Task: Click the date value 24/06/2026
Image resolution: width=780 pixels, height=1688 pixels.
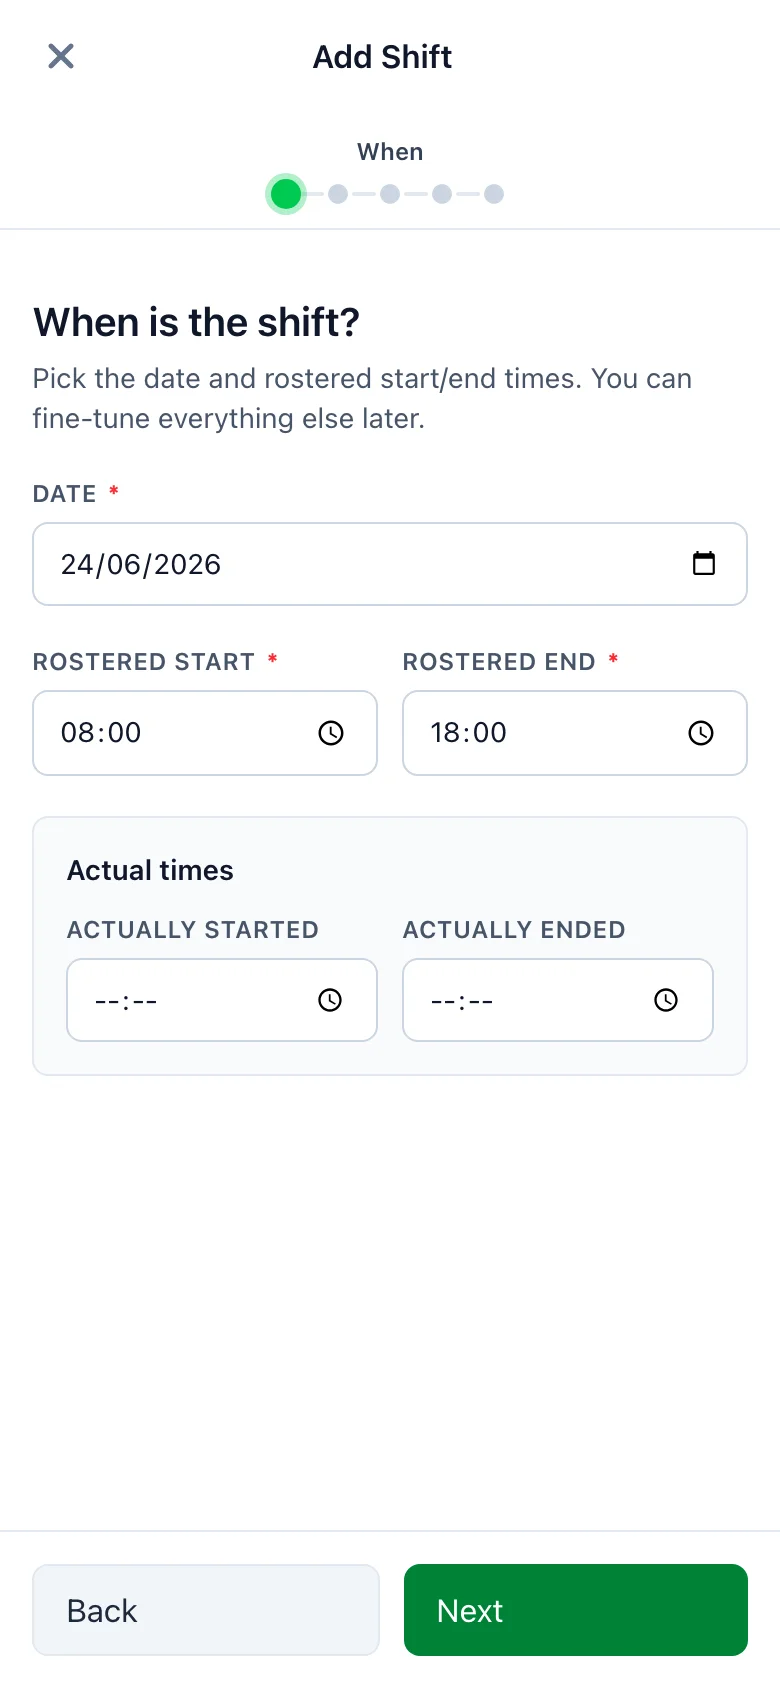Action: [x=141, y=565]
